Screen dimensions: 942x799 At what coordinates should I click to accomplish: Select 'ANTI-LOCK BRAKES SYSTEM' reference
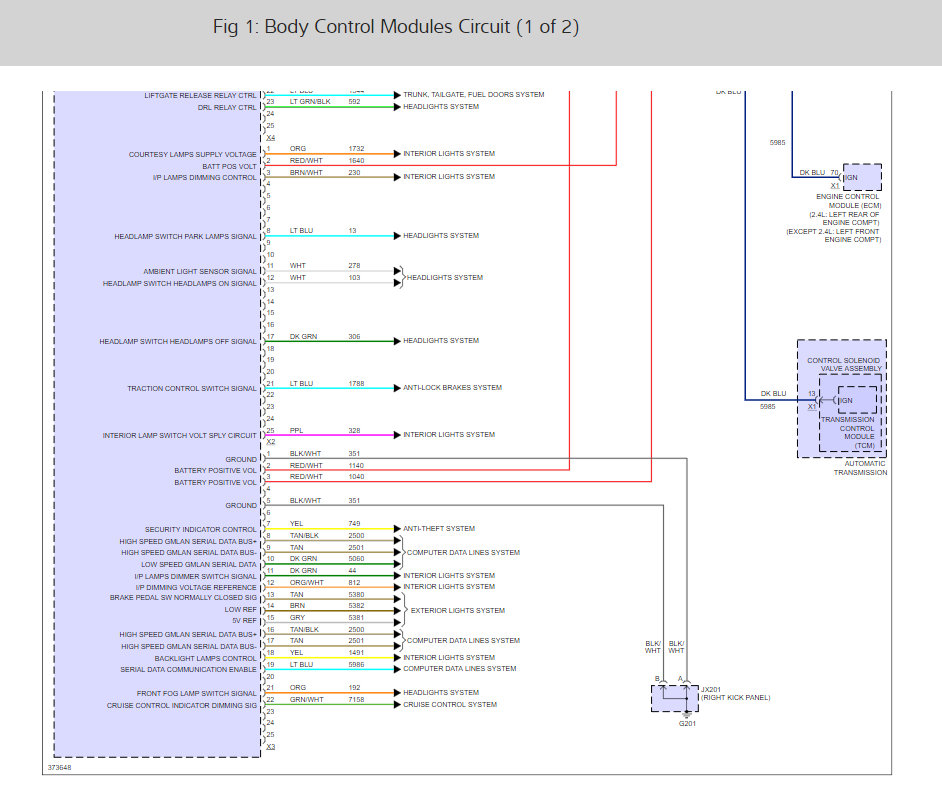coord(452,388)
